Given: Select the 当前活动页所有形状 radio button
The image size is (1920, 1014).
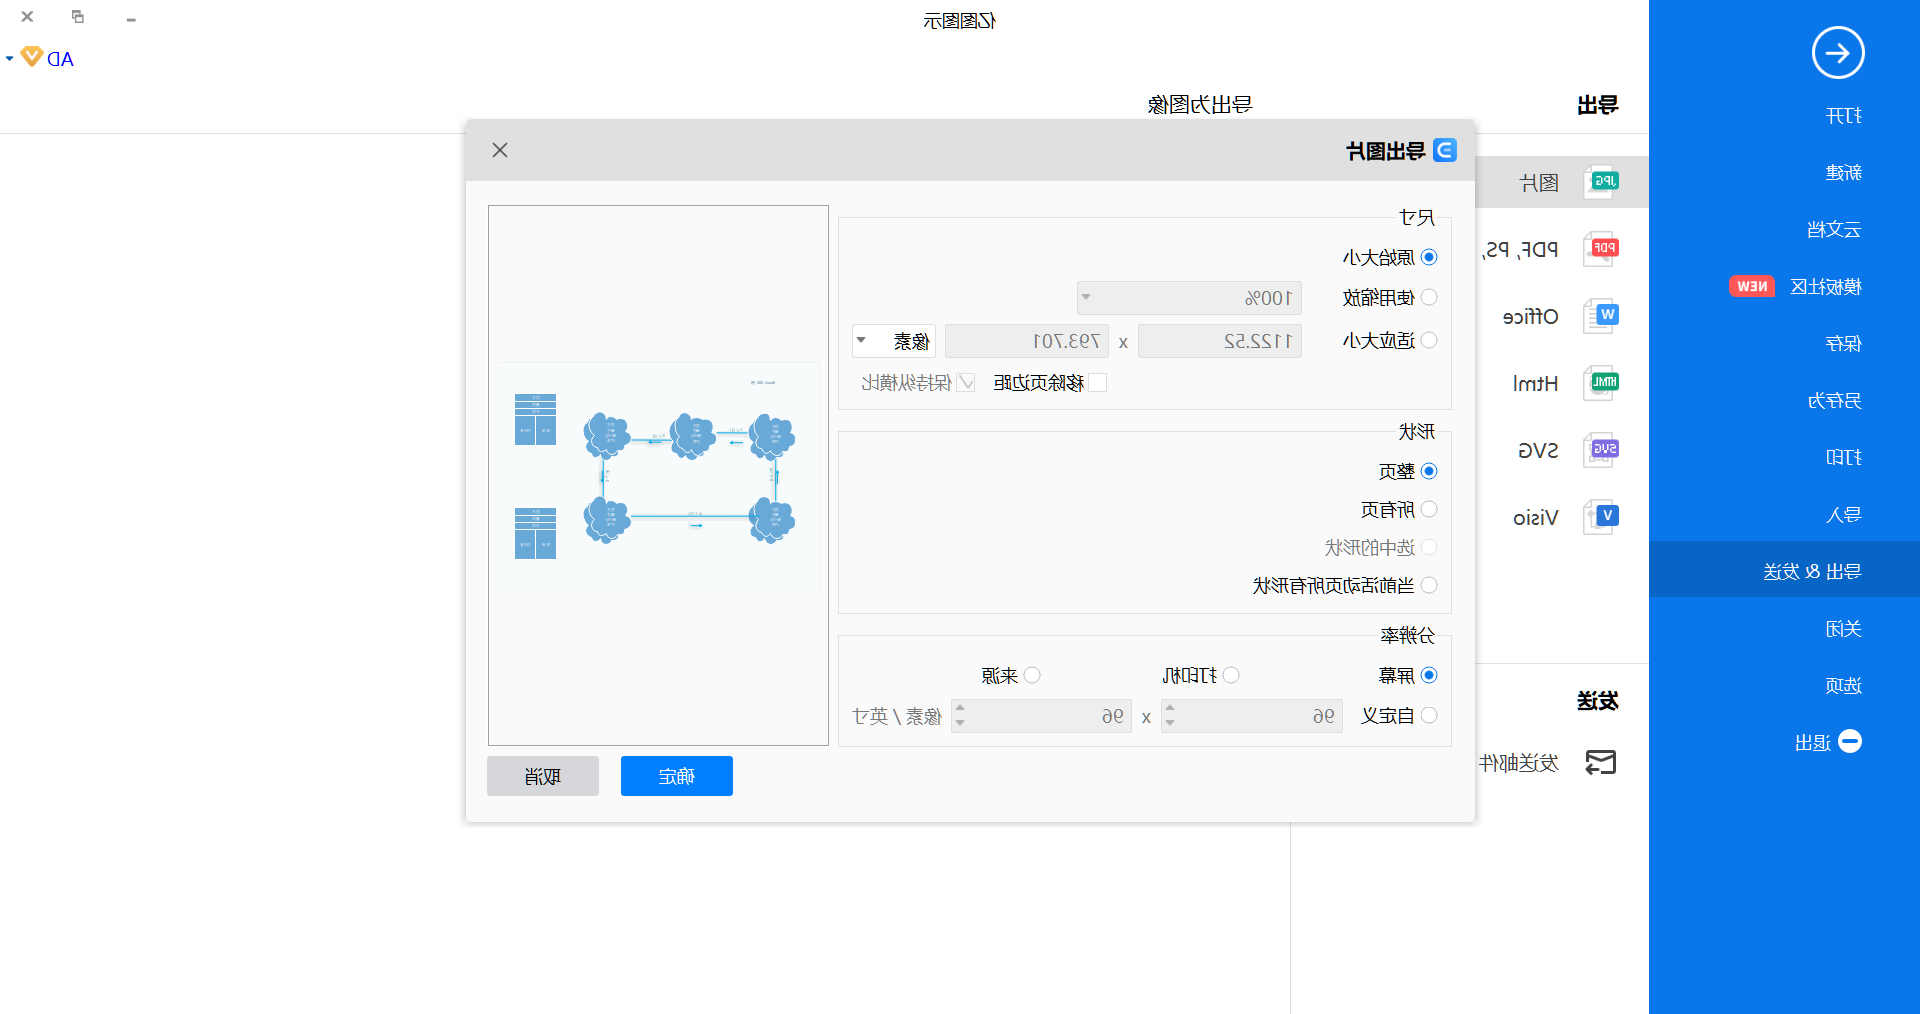Looking at the screenshot, I should coord(1429,585).
